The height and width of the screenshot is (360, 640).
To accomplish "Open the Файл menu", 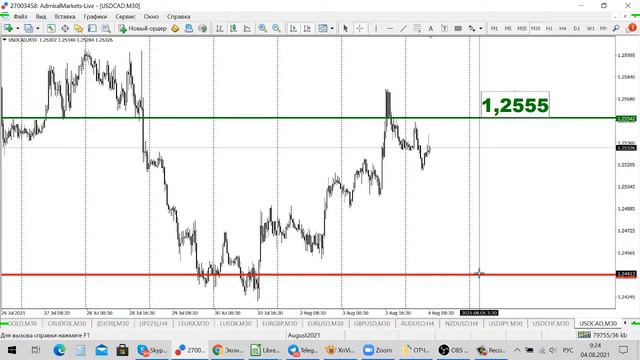I will point(20,17).
